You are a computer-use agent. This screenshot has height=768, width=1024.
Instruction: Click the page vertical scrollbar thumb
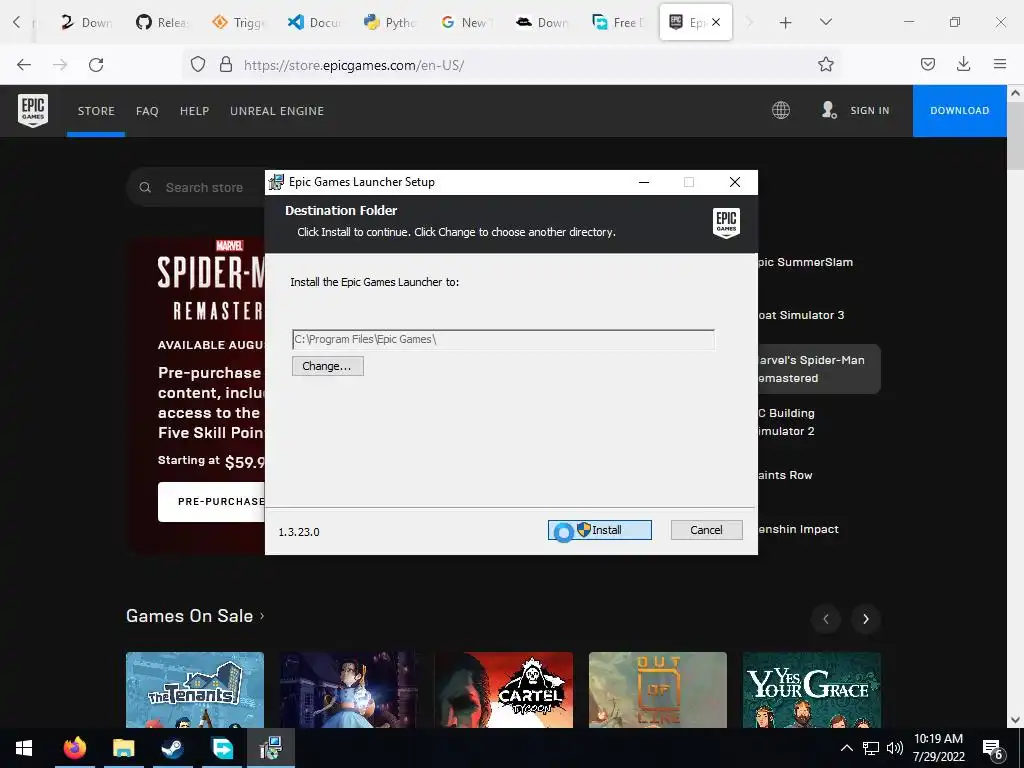1015,135
